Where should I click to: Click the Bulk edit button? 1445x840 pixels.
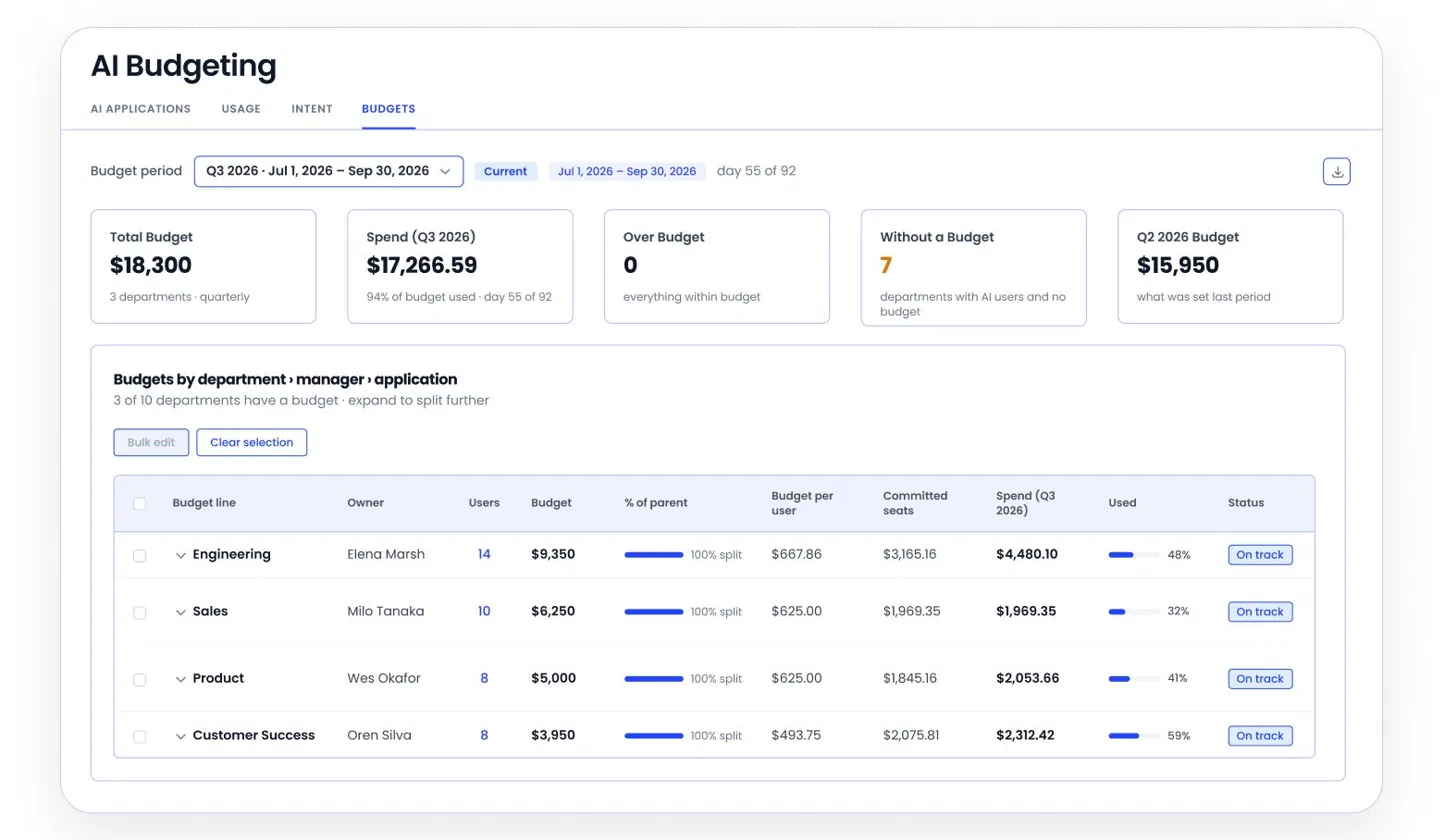pyautogui.click(x=151, y=442)
